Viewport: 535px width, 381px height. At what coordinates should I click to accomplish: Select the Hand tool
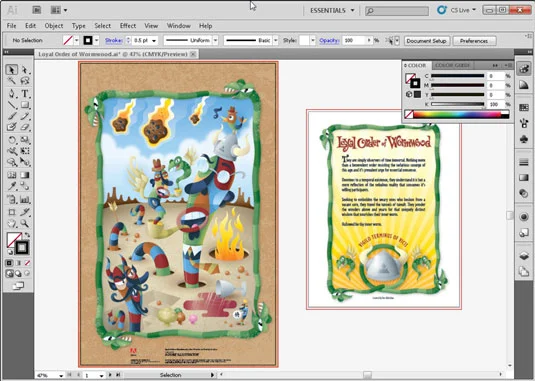point(12,223)
